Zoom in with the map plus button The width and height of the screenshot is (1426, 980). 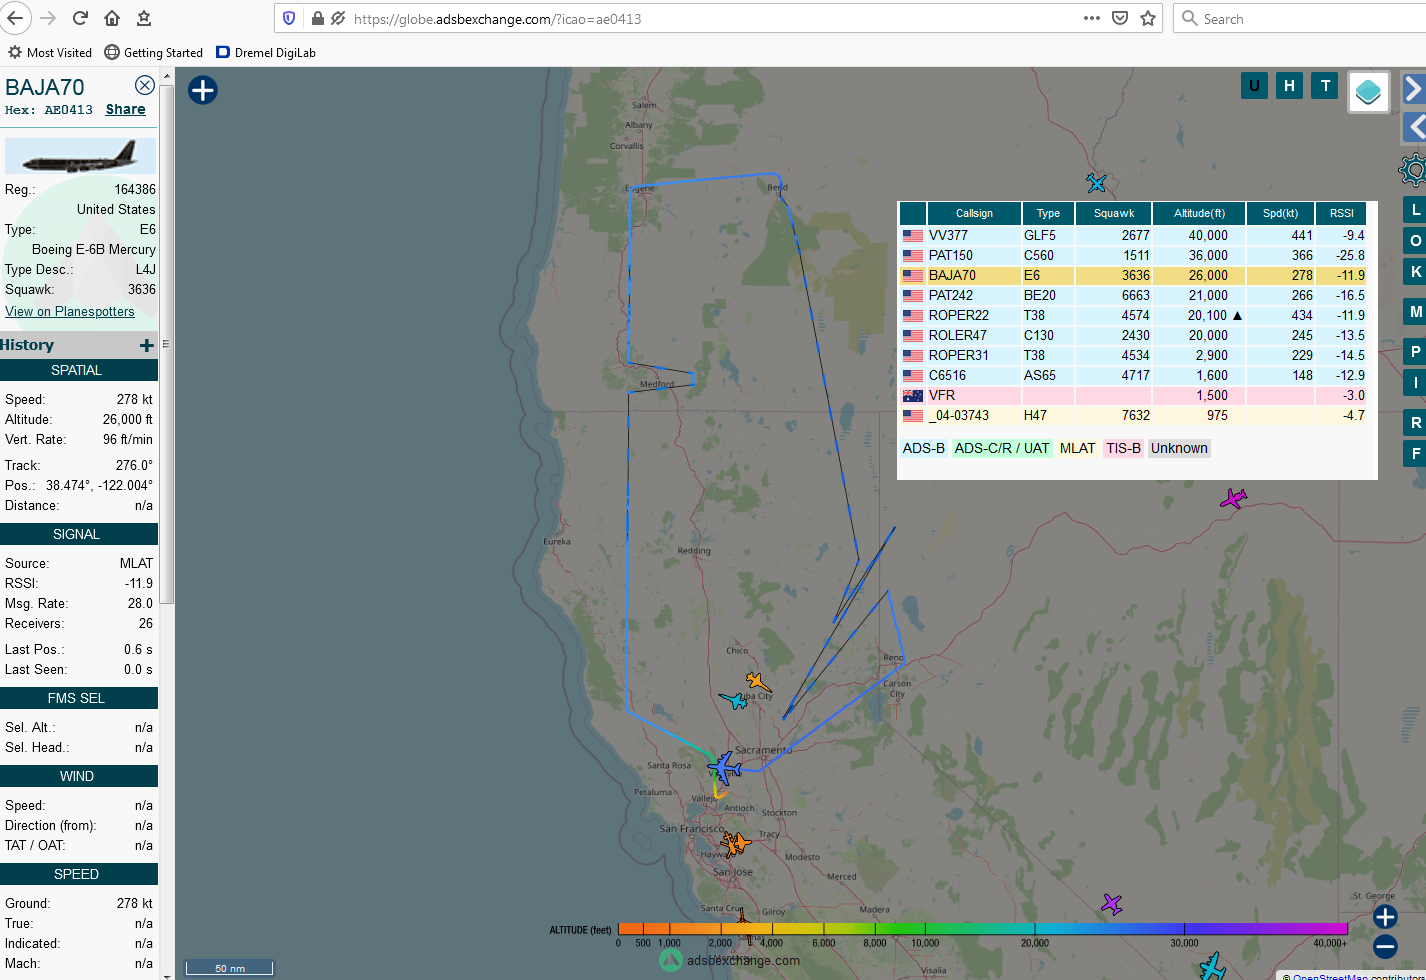point(1385,917)
